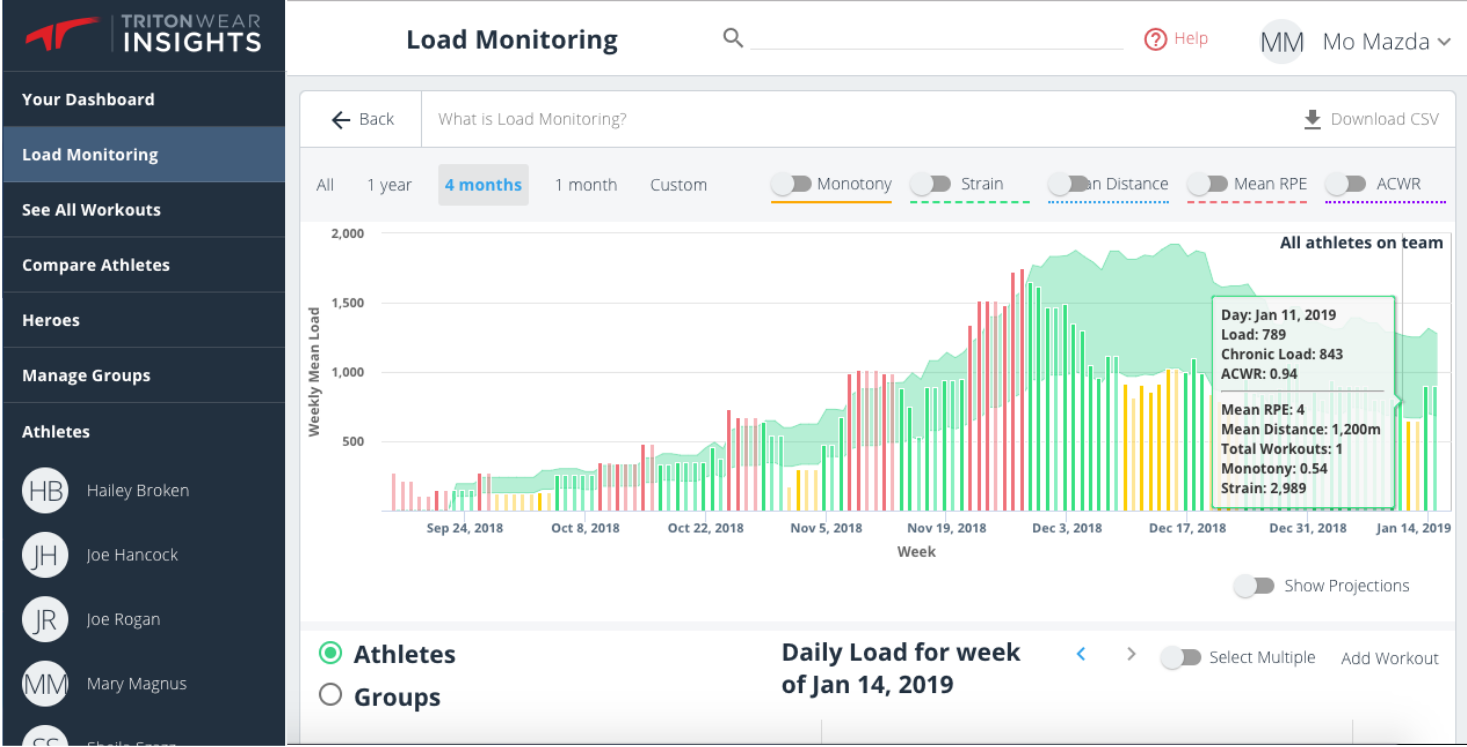This screenshot has width=1467, height=747.
Task: Go to previous week with left chevron
Action: click(x=1081, y=654)
